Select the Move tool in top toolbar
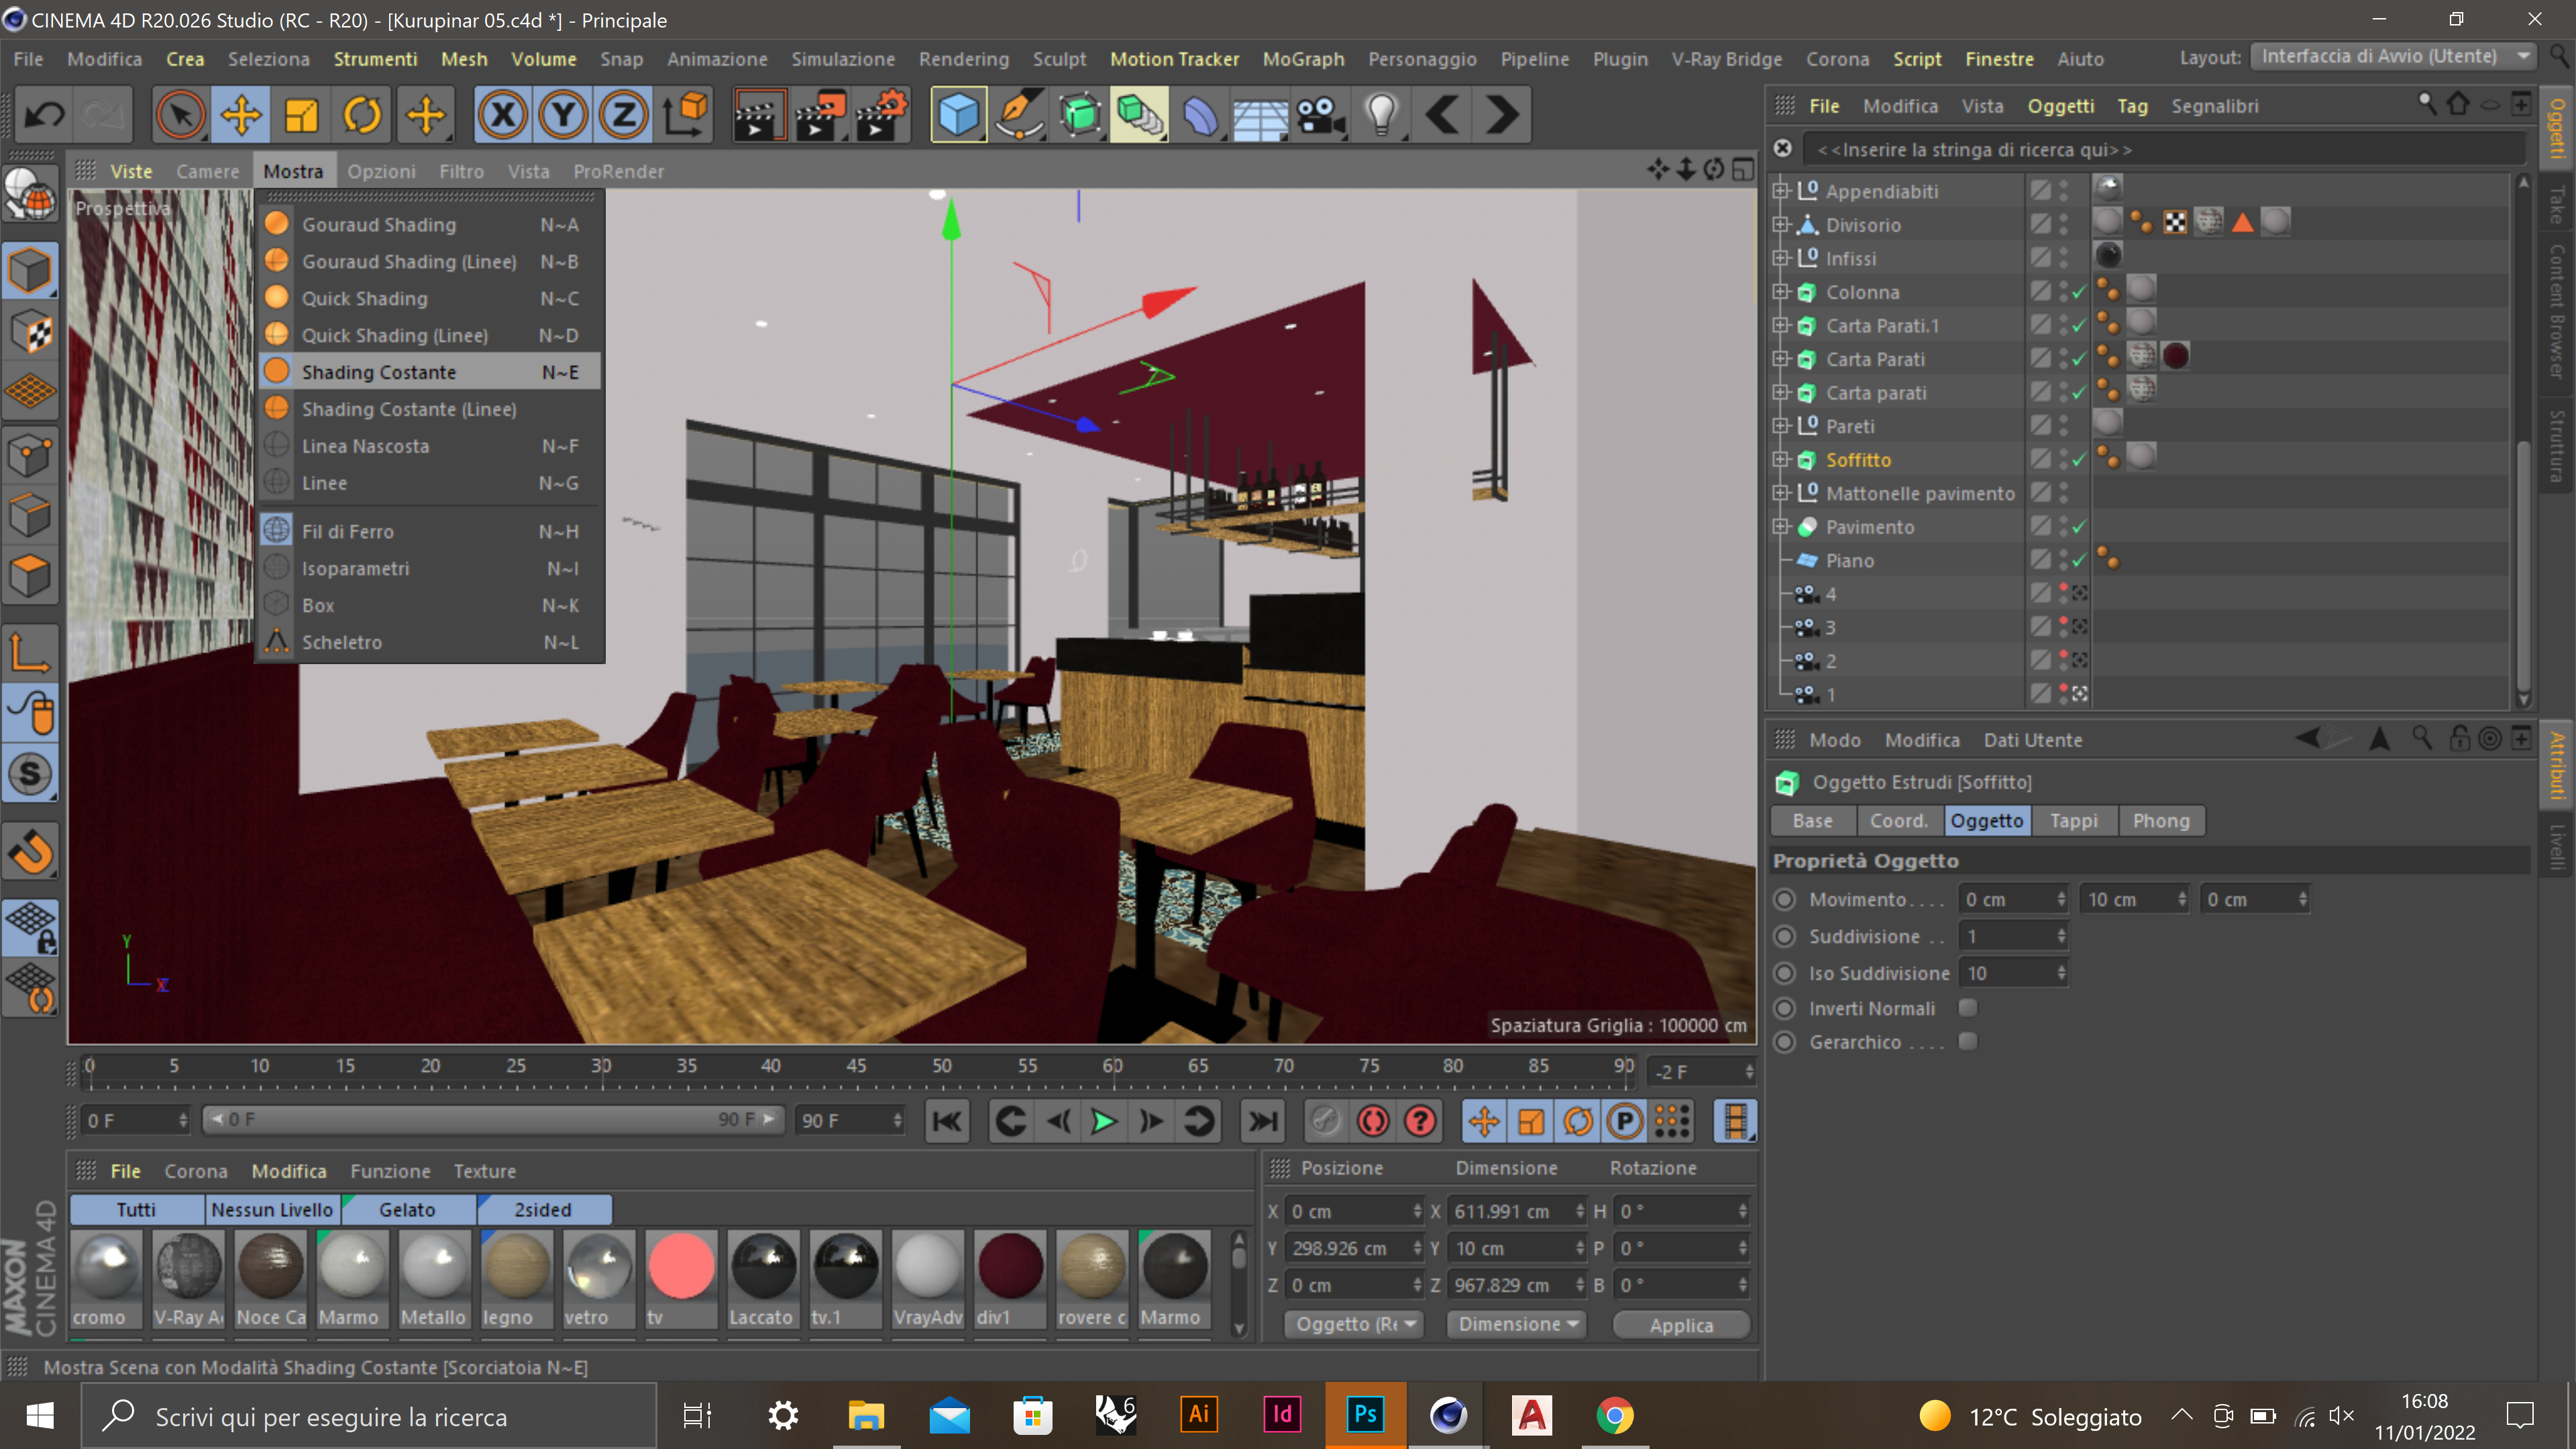This screenshot has width=2576, height=1449. tap(241, 115)
